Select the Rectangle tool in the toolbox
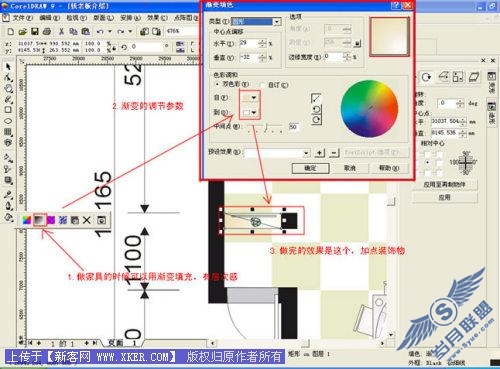Screen dimensions: 500x369 pyautogui.click(x=8, y=110)
